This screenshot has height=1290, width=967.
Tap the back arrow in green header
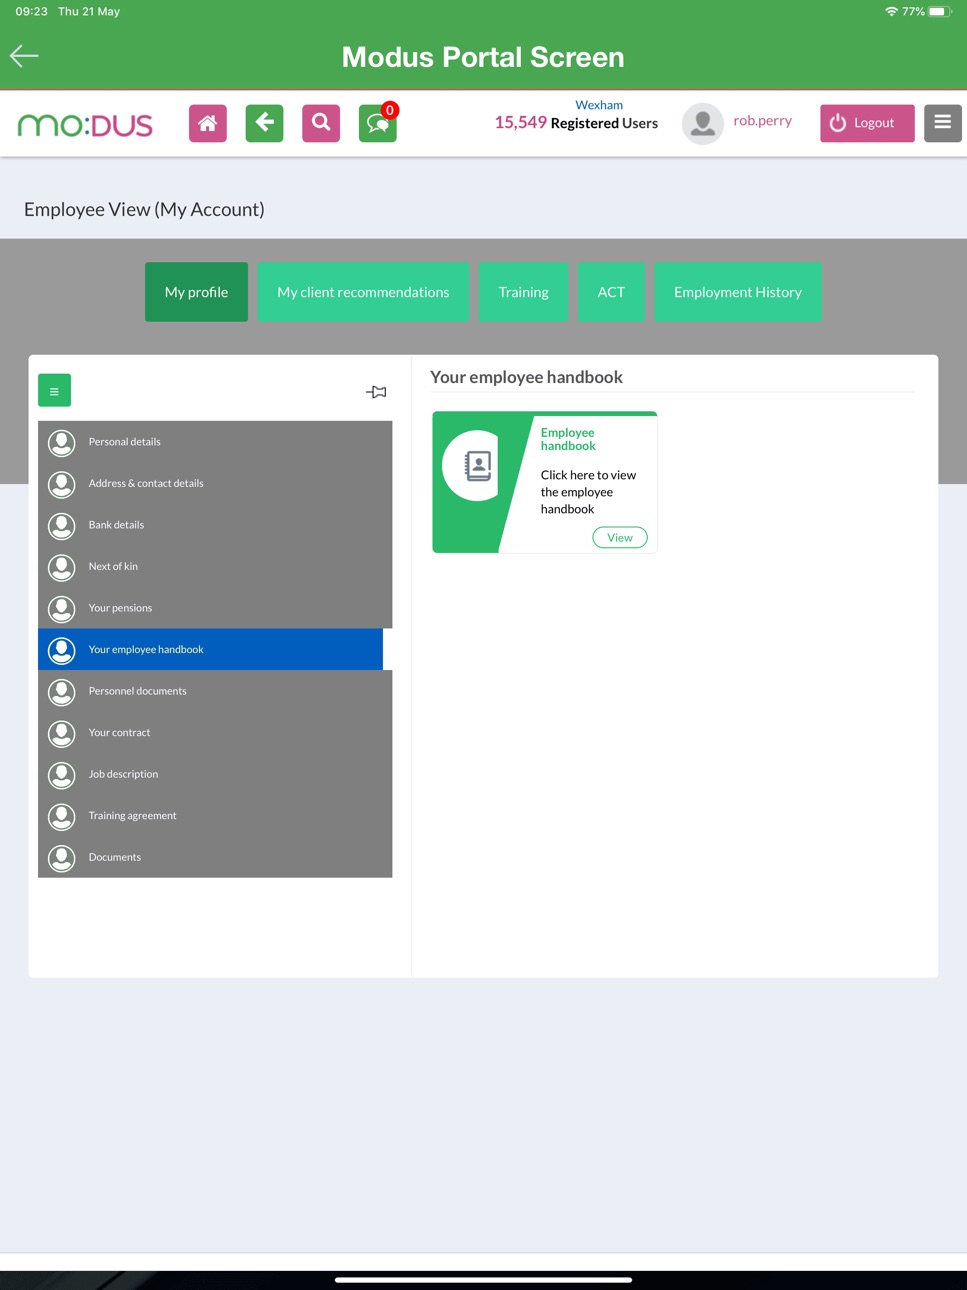tap(24, 56)
